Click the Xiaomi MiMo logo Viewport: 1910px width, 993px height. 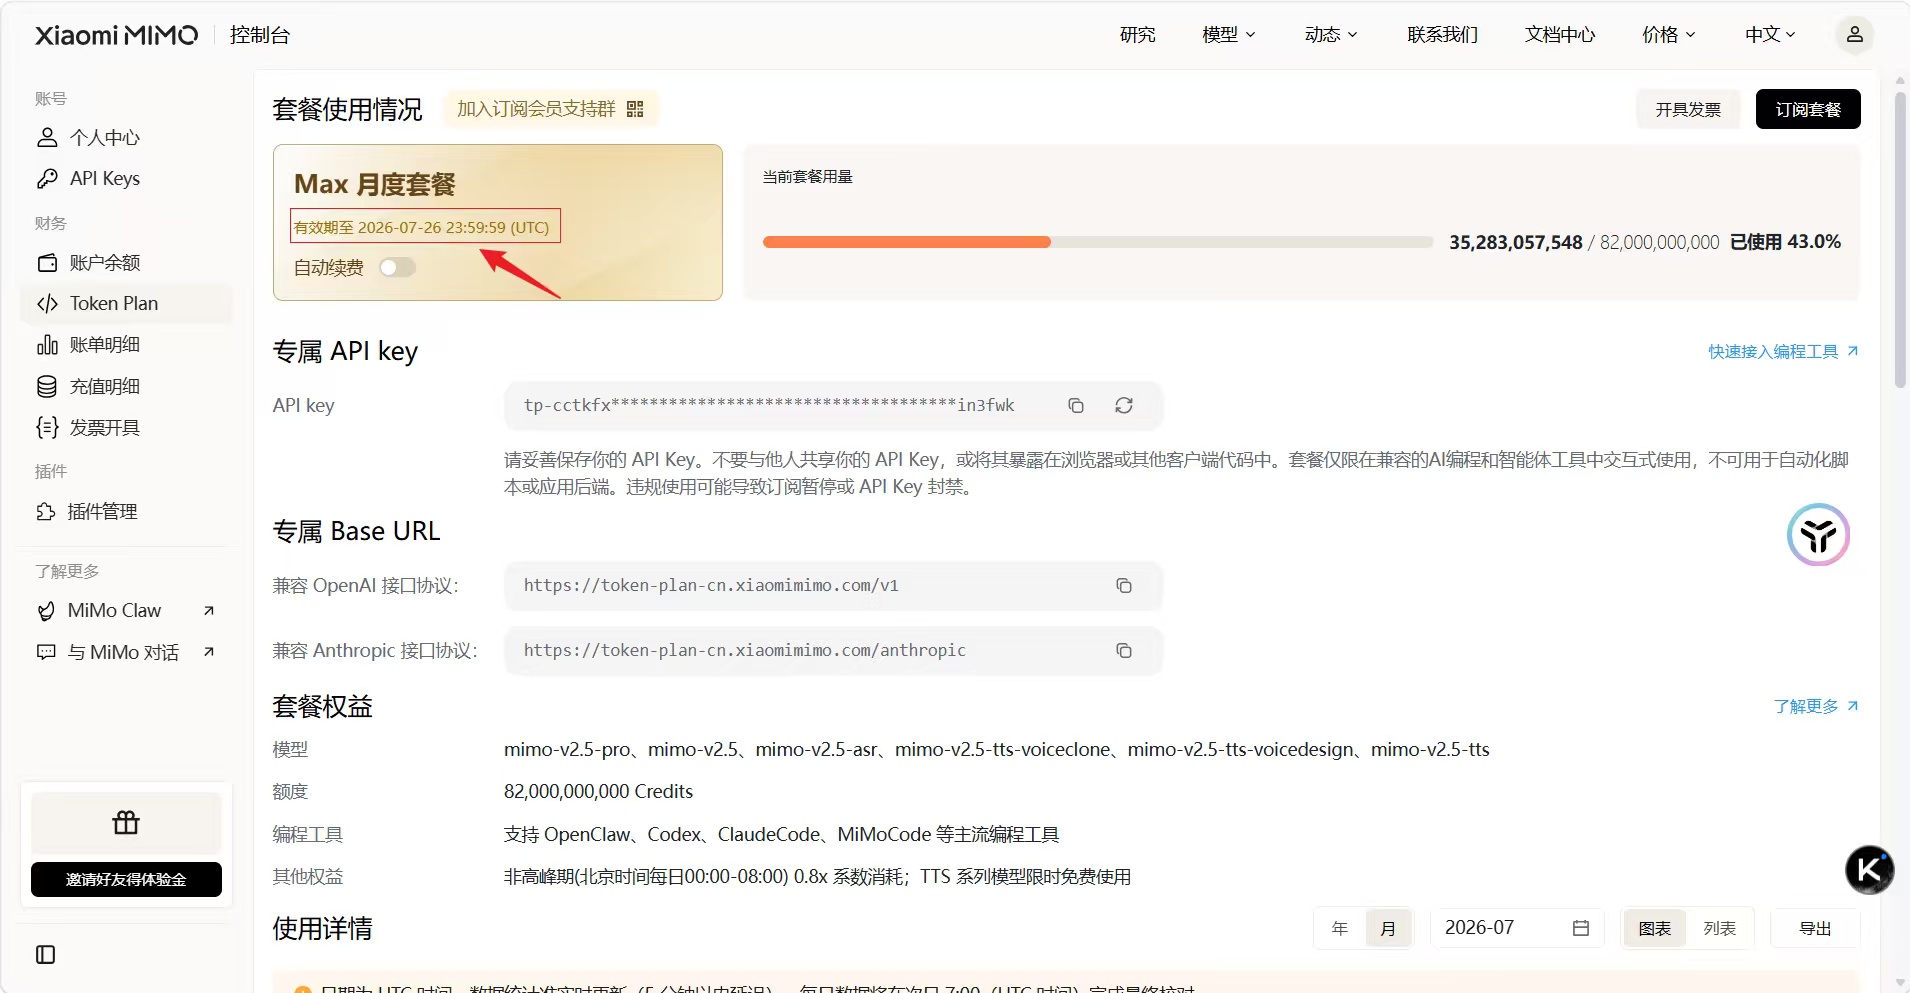tap(117, 35)
